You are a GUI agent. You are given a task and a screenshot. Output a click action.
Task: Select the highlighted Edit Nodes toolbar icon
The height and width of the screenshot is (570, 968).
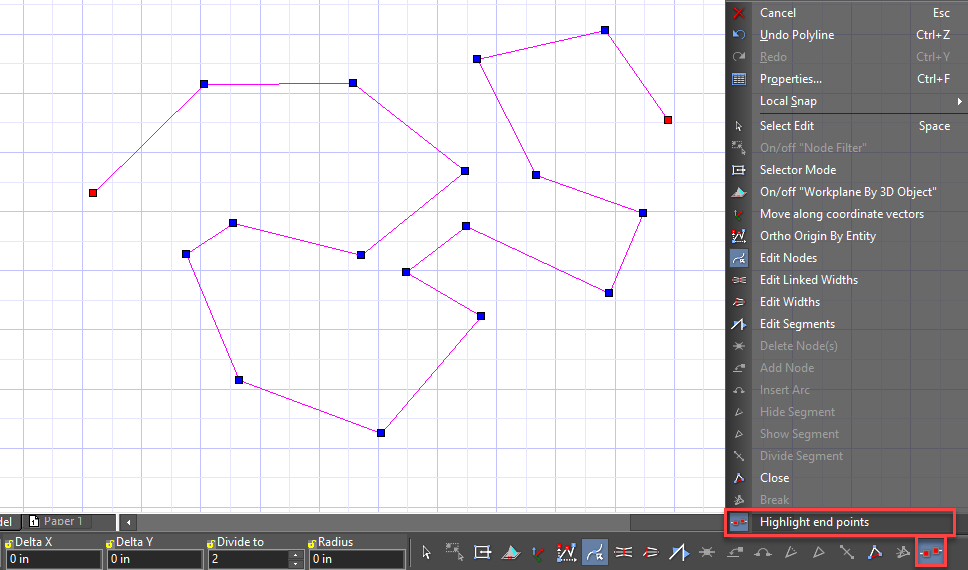pos(595,551)
